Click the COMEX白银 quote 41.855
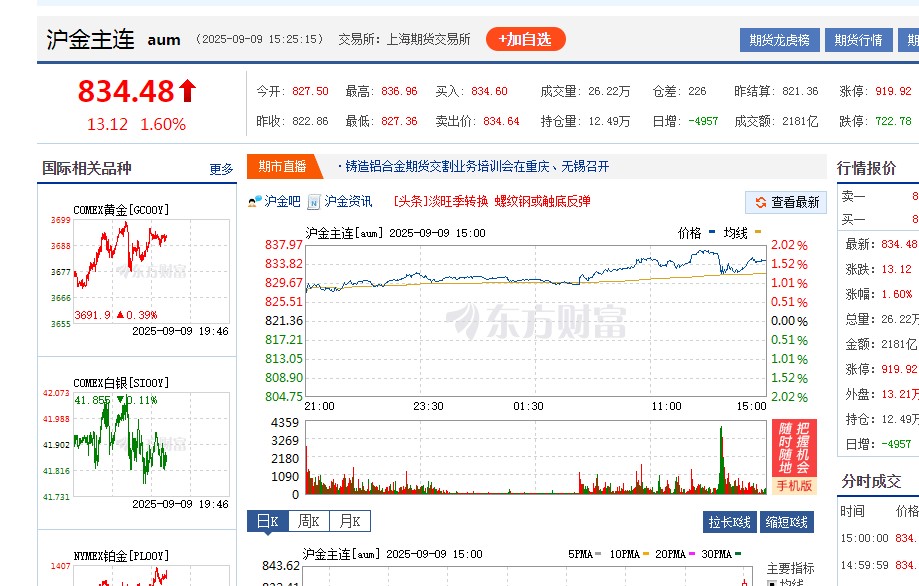Image resolution: width=919 pixels, height=586 pixels. [x=92, y=400]
